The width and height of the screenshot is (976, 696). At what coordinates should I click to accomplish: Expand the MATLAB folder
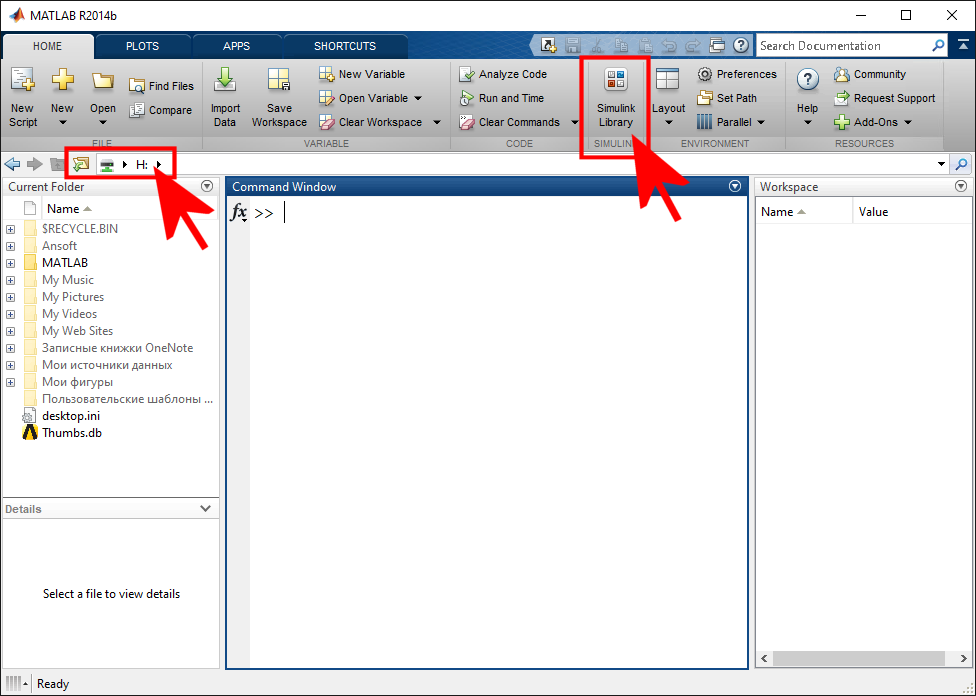[11, 263]
